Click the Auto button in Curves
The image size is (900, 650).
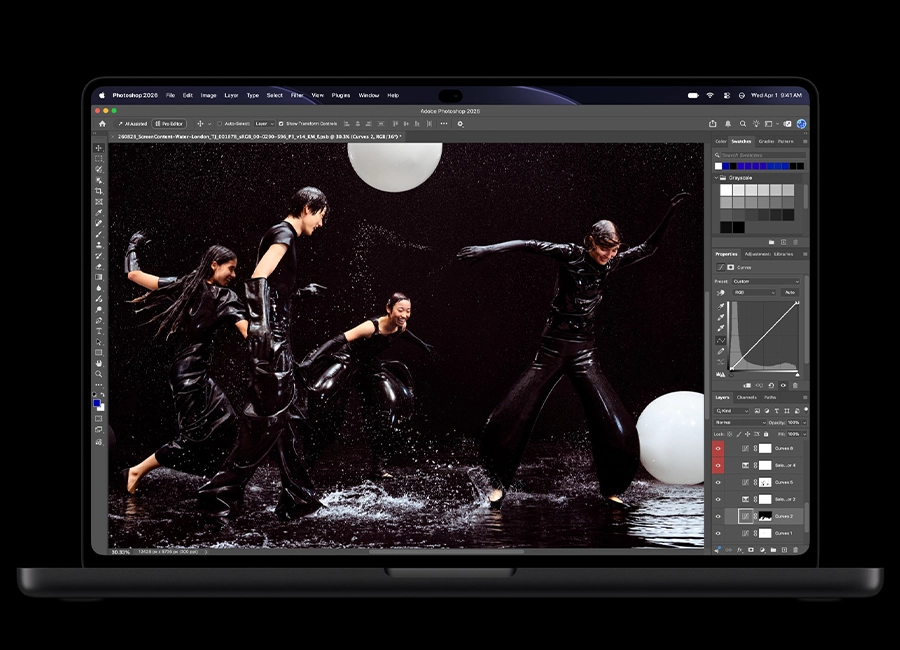click(790, 293)
